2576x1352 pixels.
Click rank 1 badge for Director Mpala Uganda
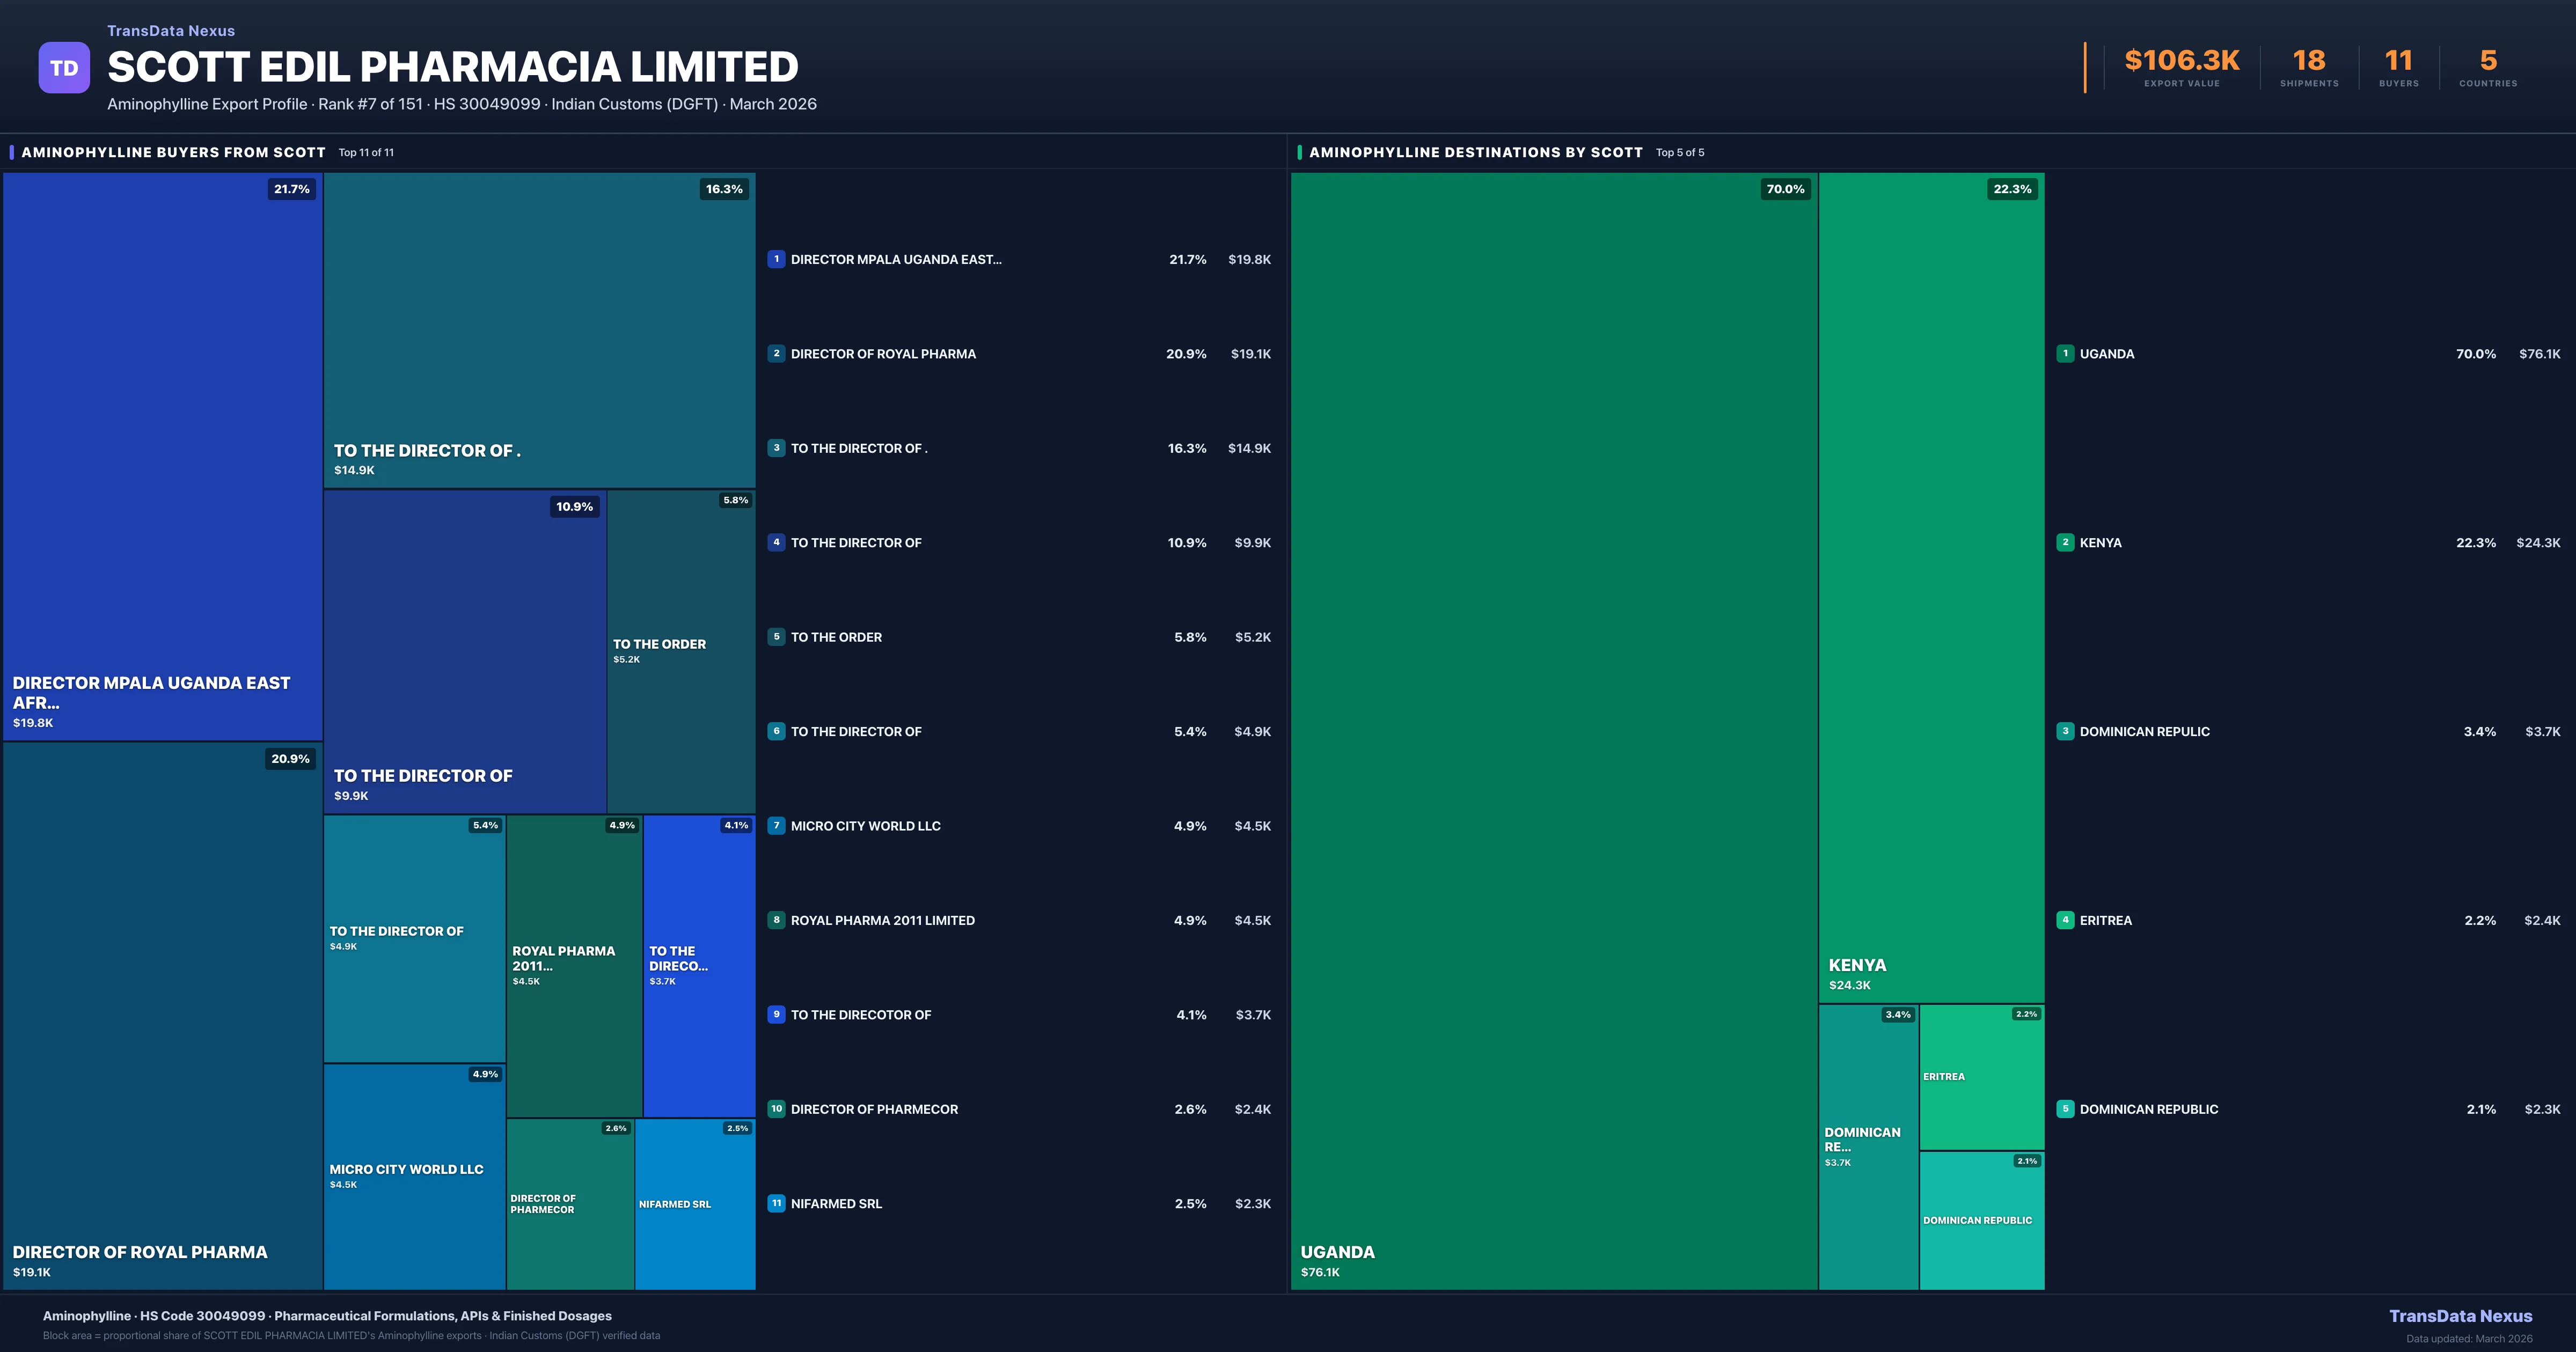click(x=776, y=259)
